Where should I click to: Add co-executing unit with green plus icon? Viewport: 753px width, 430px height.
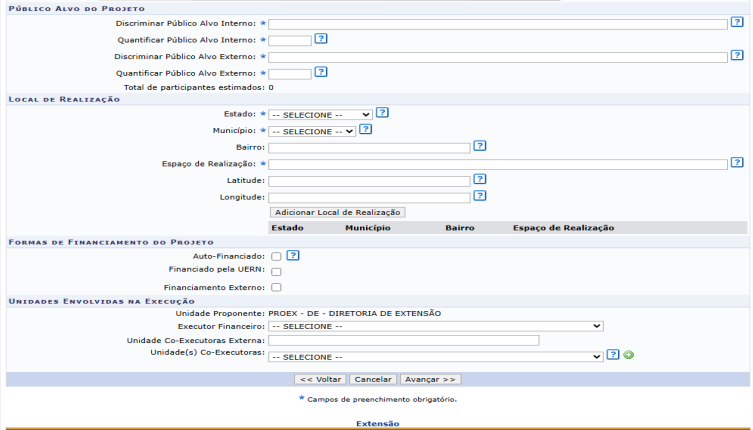point(629,355)
